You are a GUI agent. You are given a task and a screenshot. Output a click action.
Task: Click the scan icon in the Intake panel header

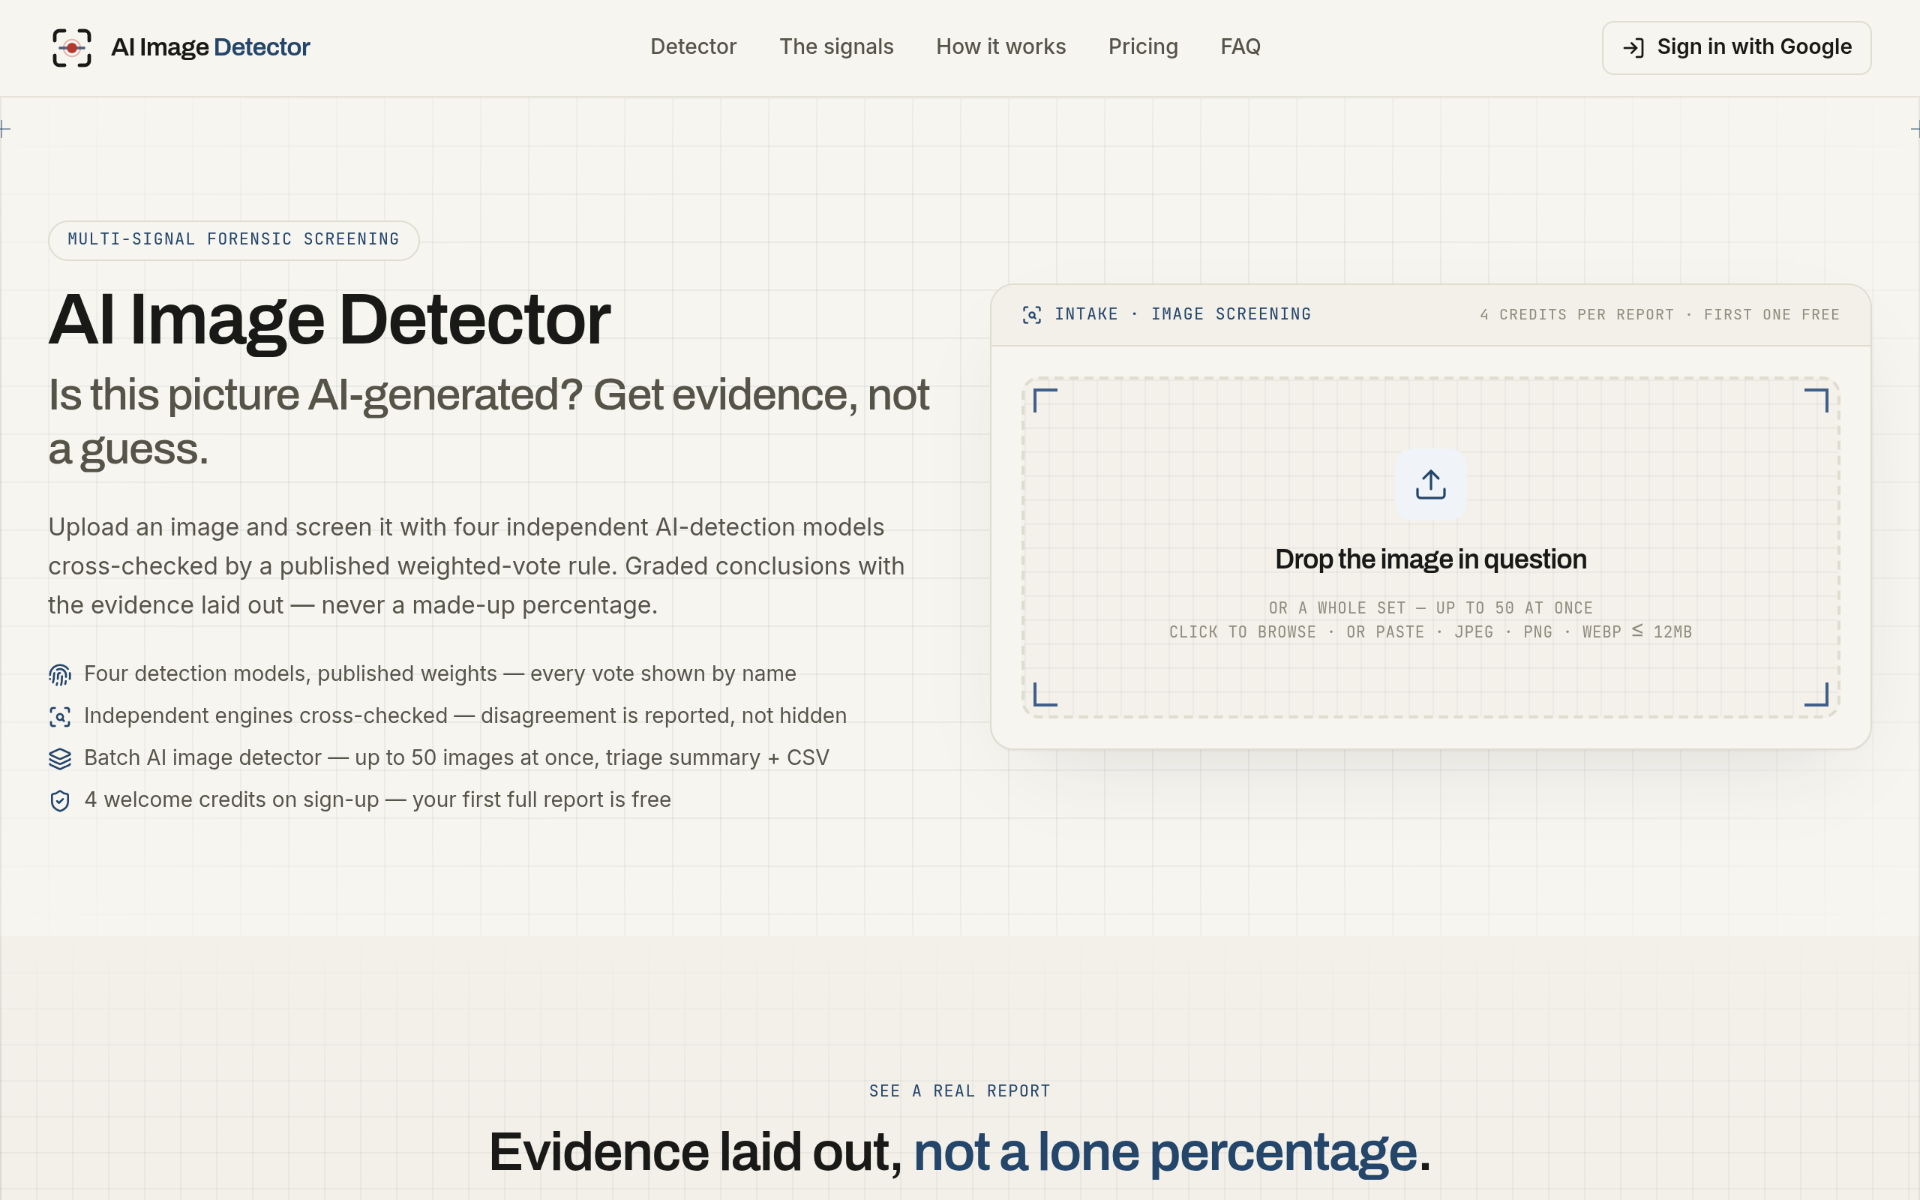pos(1032,315)
